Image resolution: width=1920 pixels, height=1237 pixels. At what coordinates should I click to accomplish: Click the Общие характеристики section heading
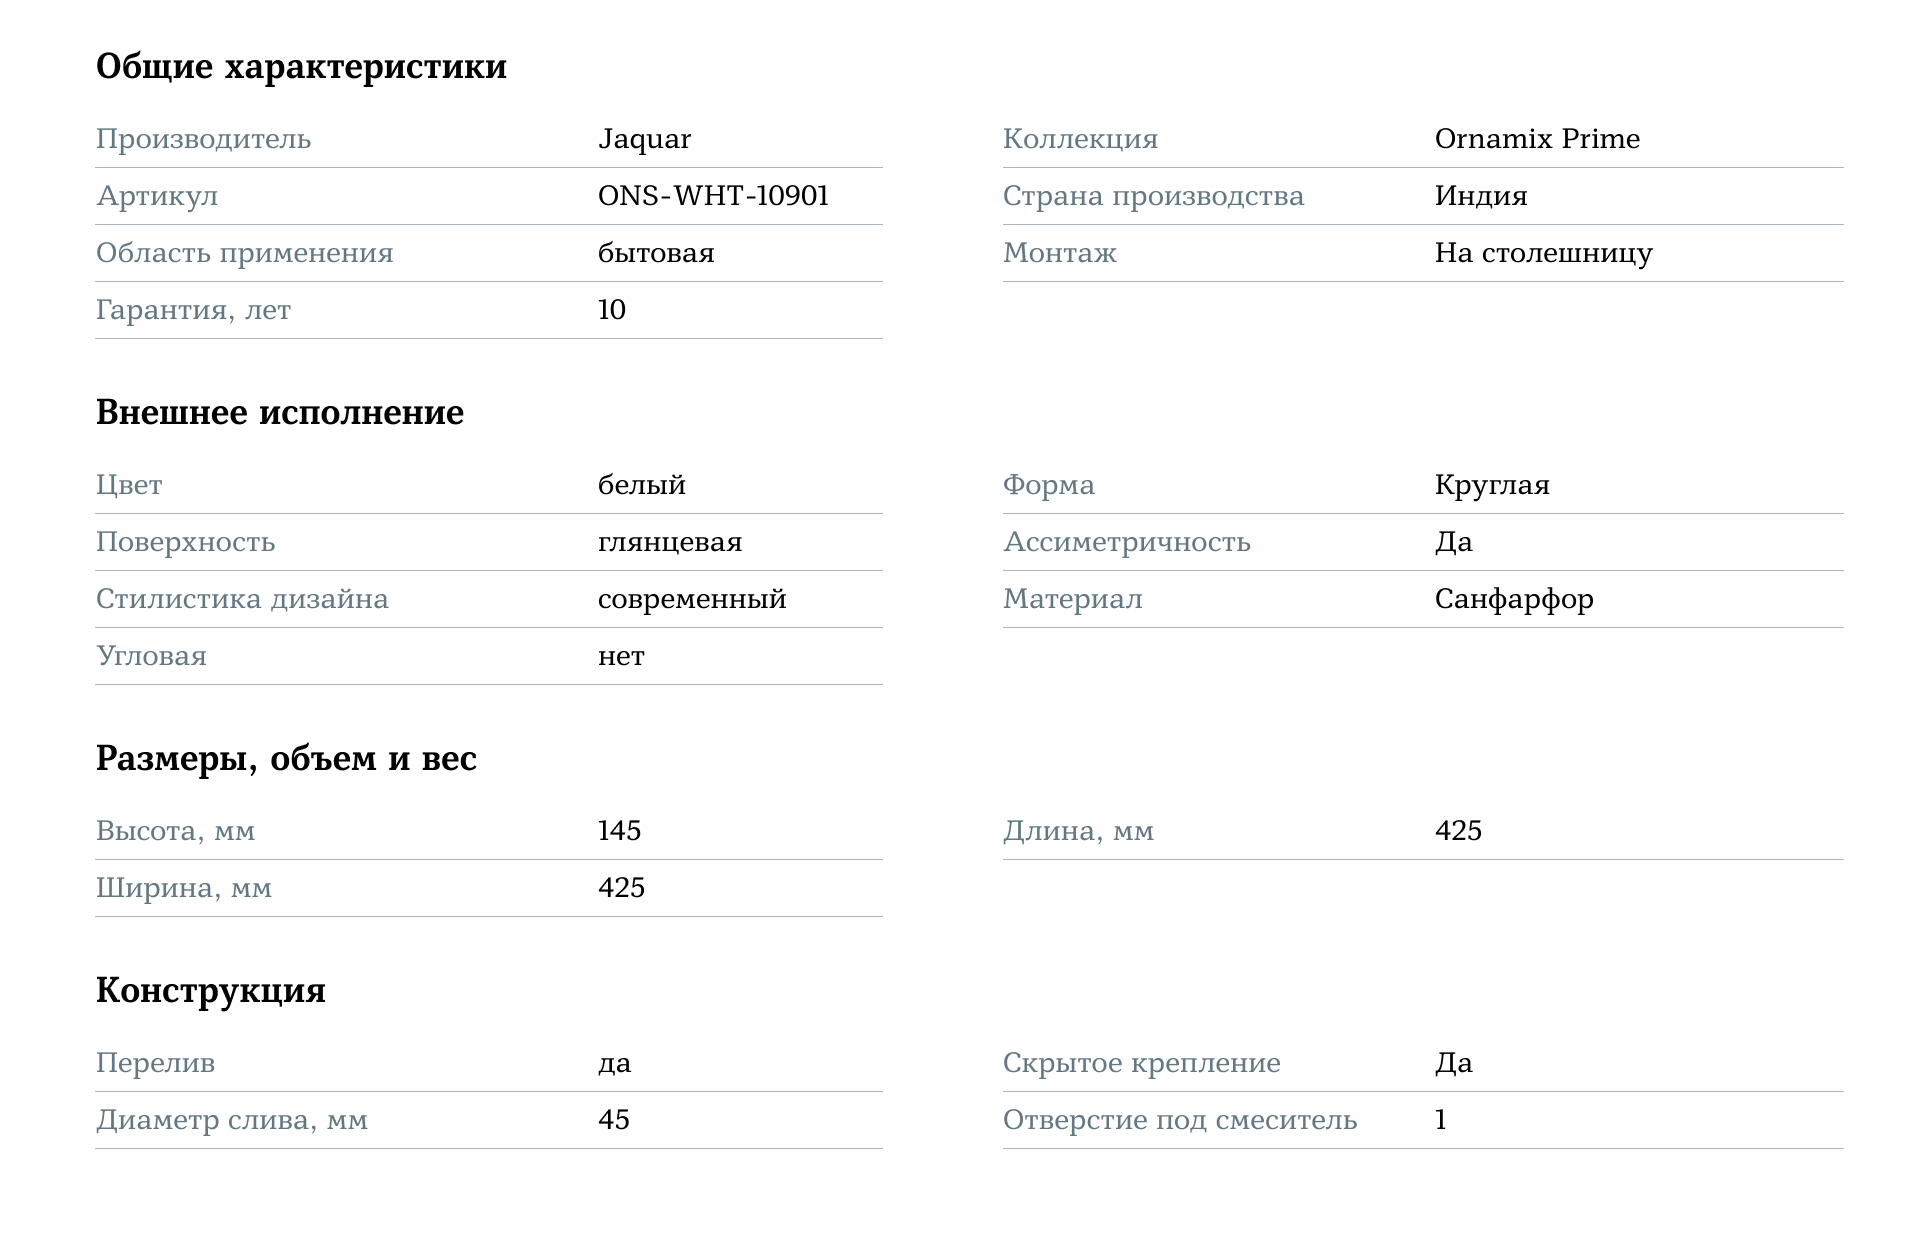(x=301, y=67)
